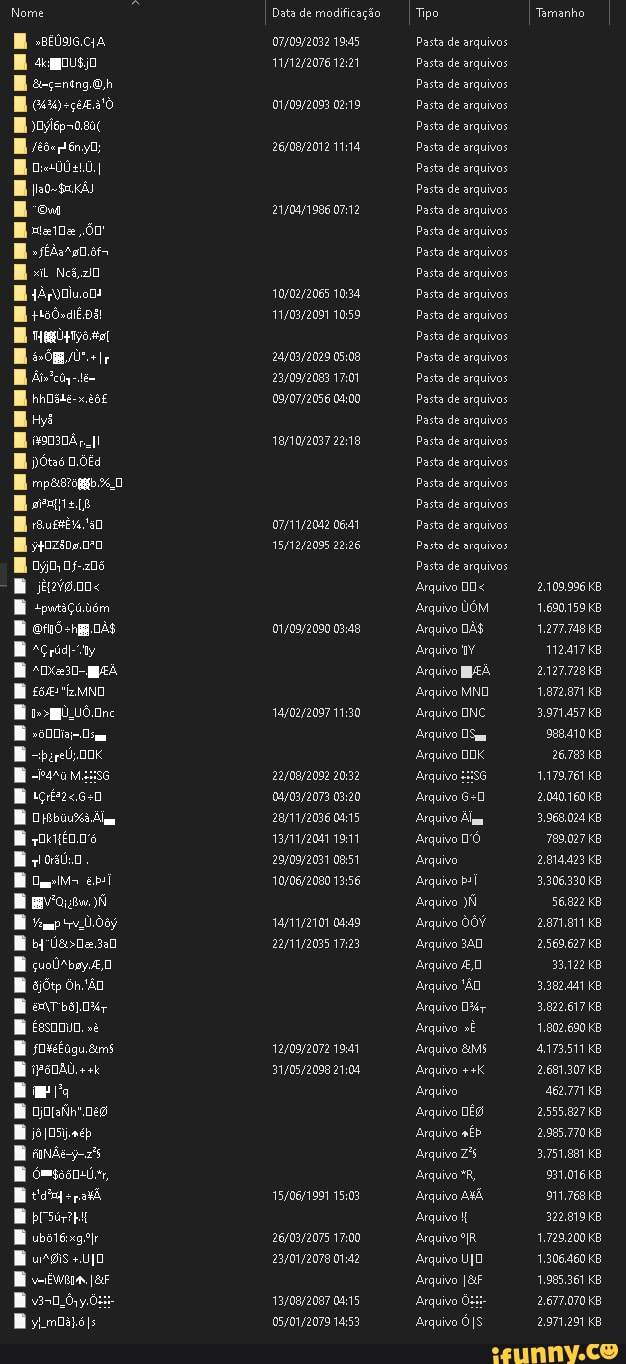The width and height of the screenshot is (626, 1364).
Task: Select folder icon modified 21/04/1986 07:12
Action: pyautogui.click(x=20, y=210)
